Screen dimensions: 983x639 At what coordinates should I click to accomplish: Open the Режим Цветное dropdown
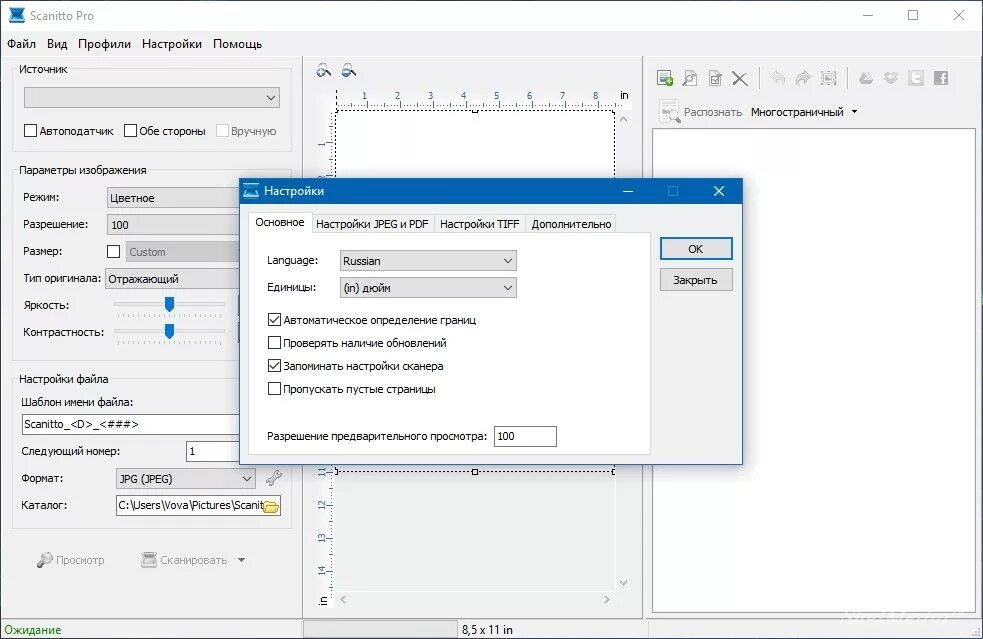[173, 198]
